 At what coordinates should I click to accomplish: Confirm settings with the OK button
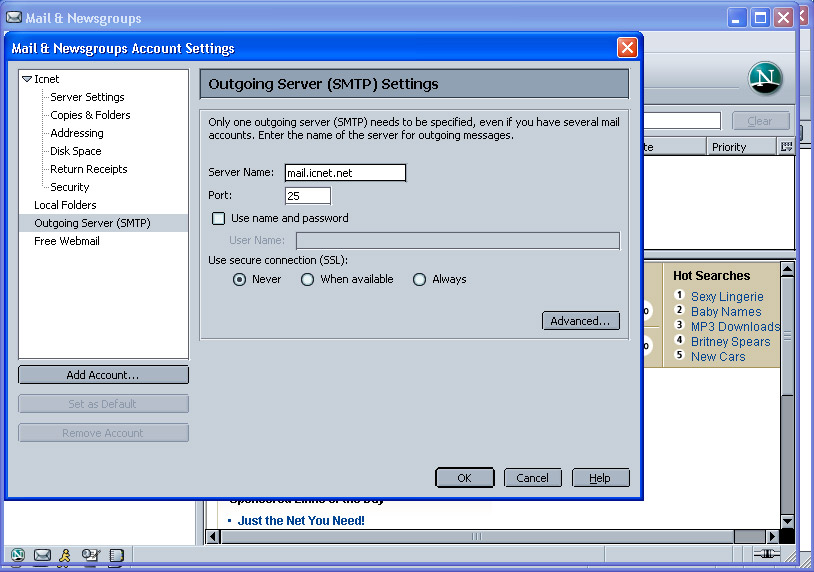[x=465, y=478]
